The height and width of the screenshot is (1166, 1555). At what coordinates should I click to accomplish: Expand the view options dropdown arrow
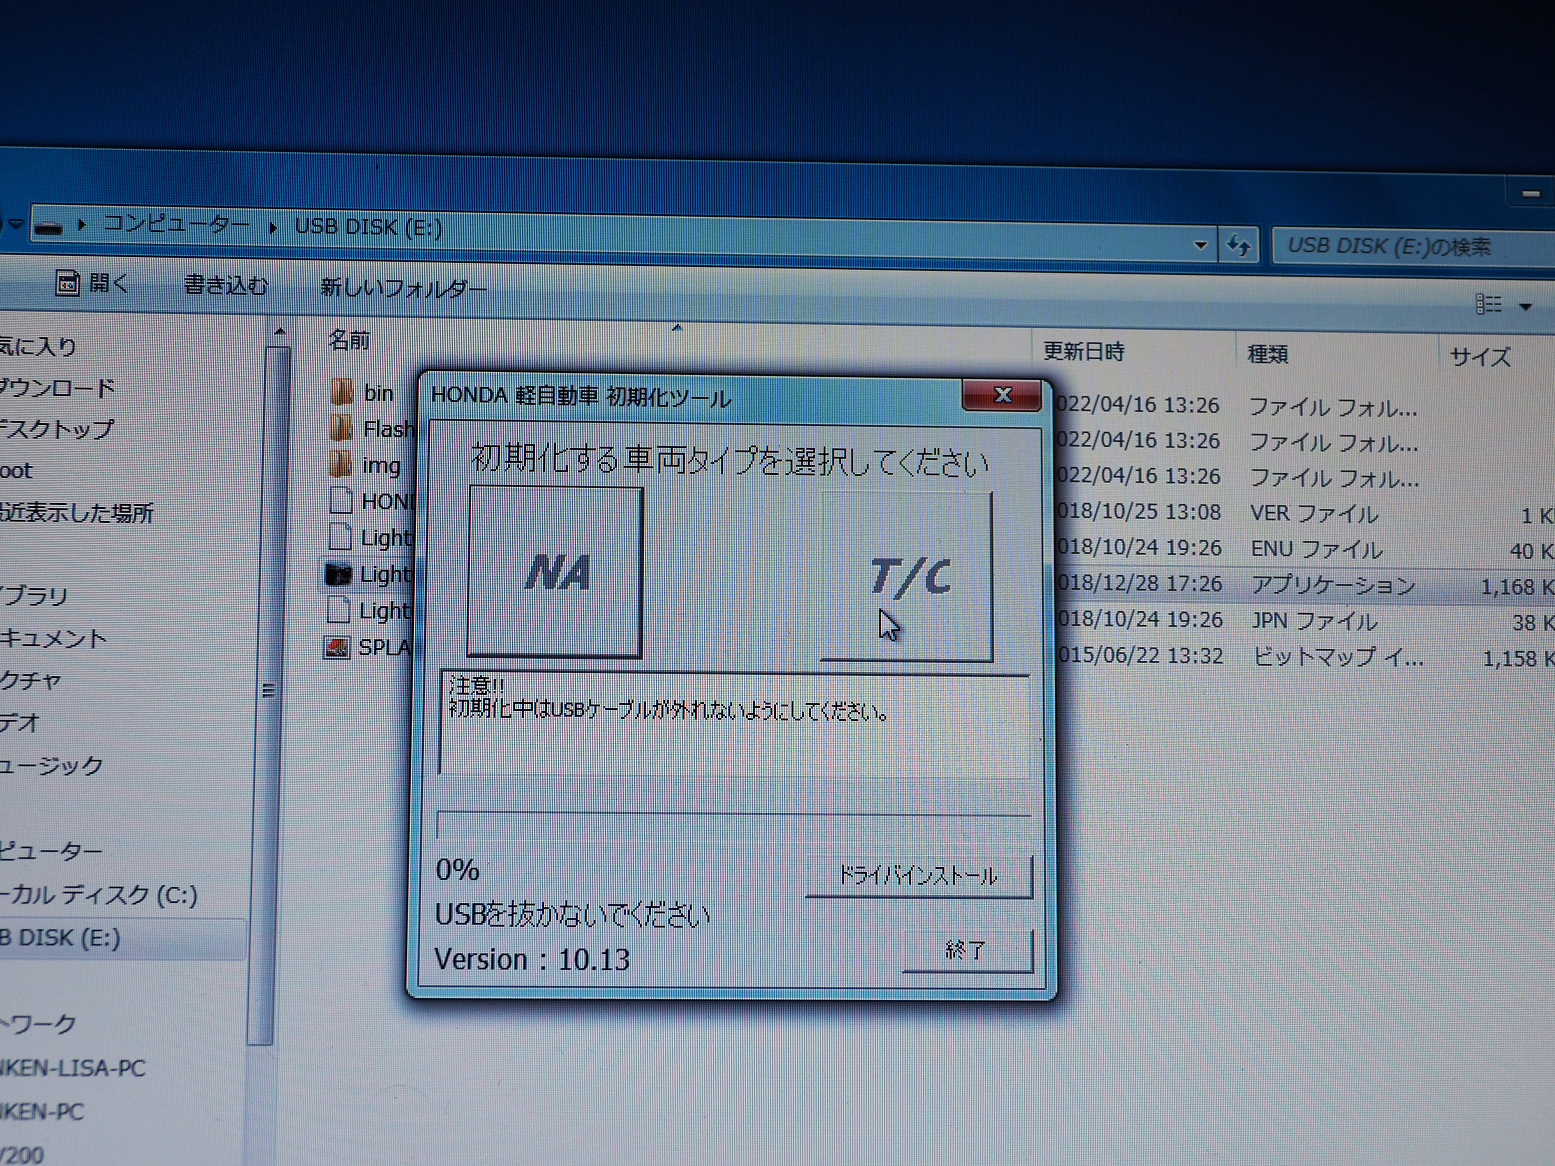pos(1525,306)
